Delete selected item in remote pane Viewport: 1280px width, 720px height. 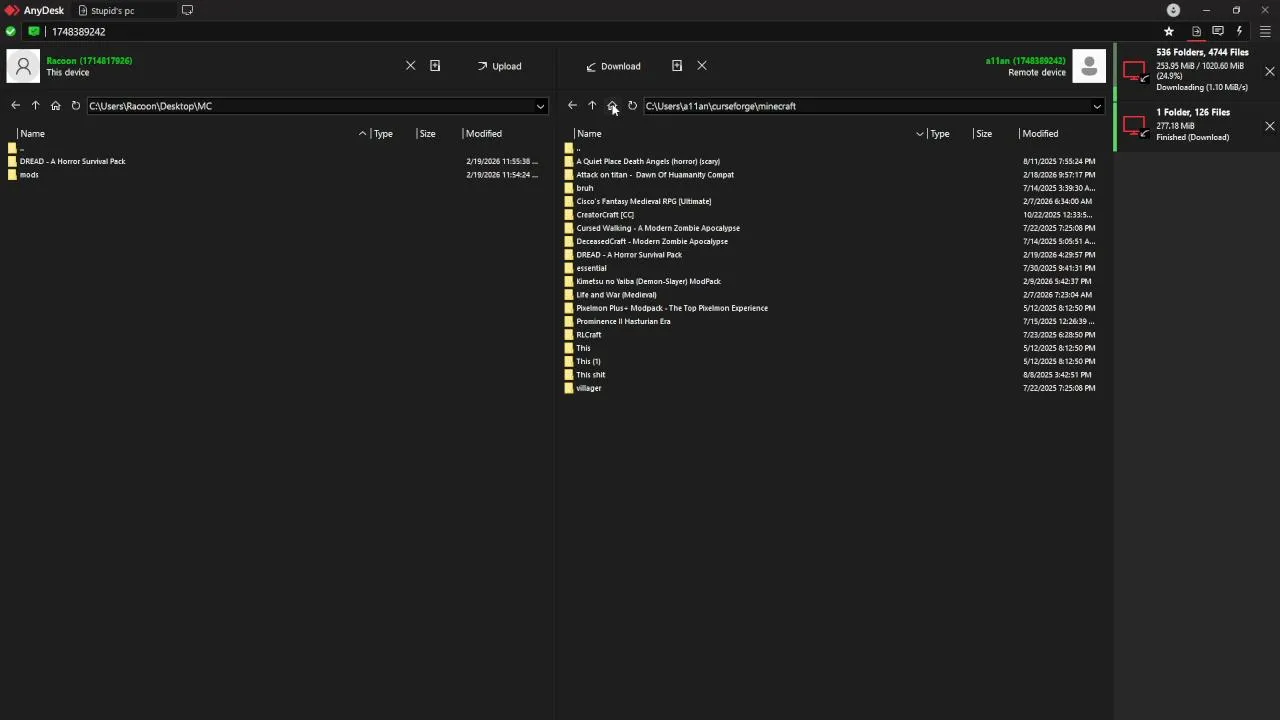pyautogui.click(x=702, y=66)
